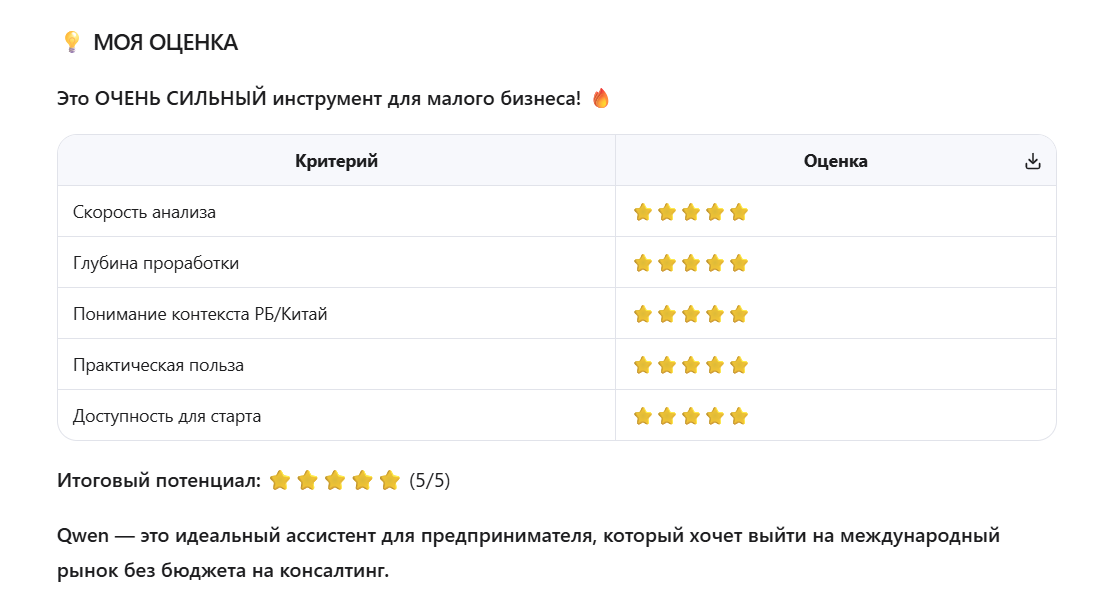
Task: Click the last star in Глубина проработки row
Action: click(739, 263)
